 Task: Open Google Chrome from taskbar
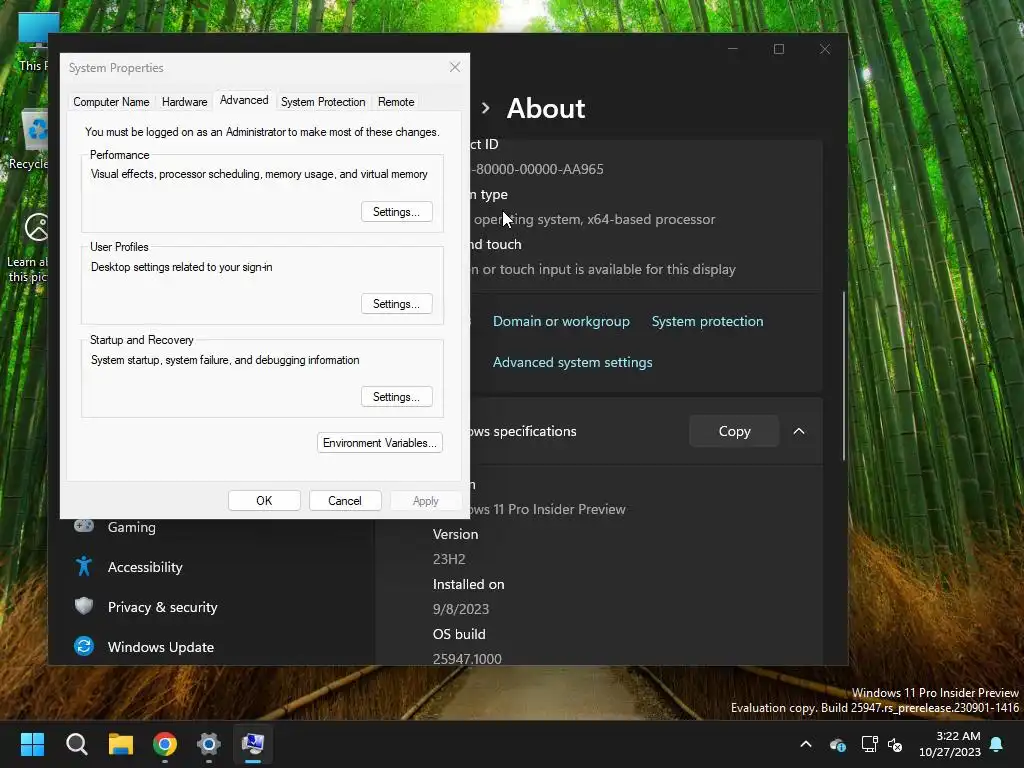pos(165,744)
